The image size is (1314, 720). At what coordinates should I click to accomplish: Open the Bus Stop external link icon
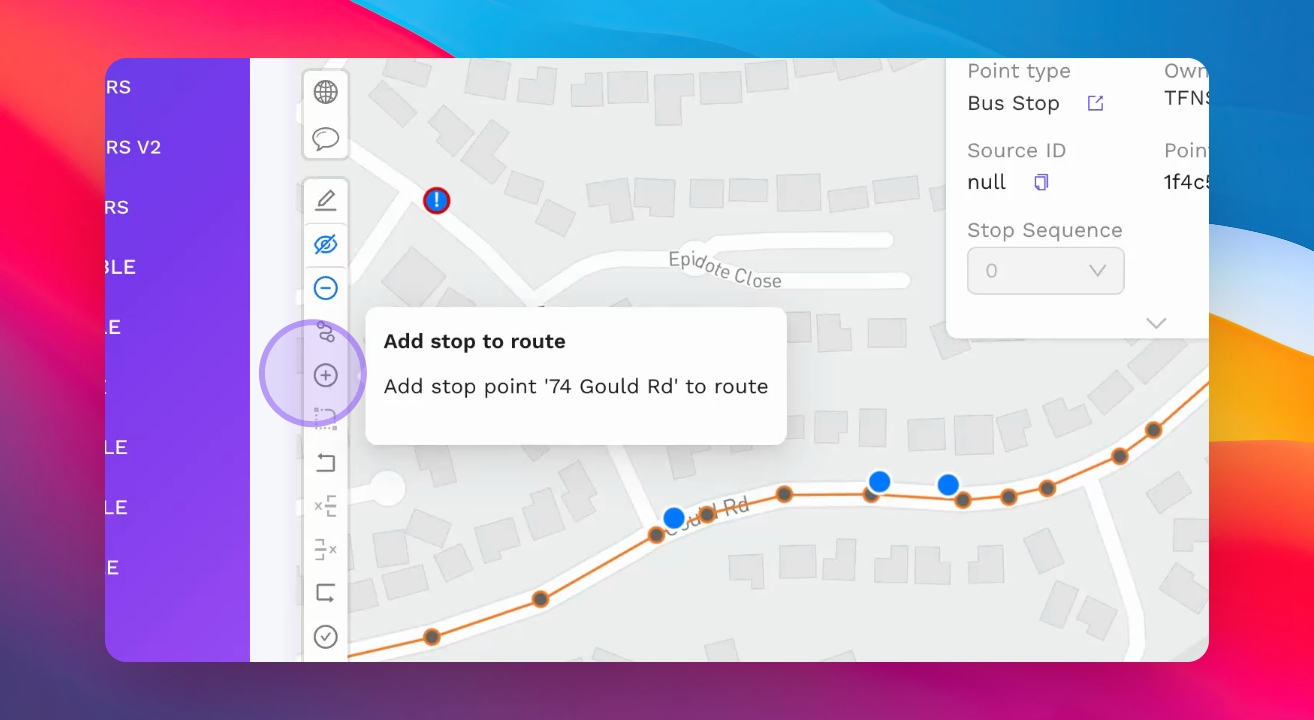(x=1096, y=103)
